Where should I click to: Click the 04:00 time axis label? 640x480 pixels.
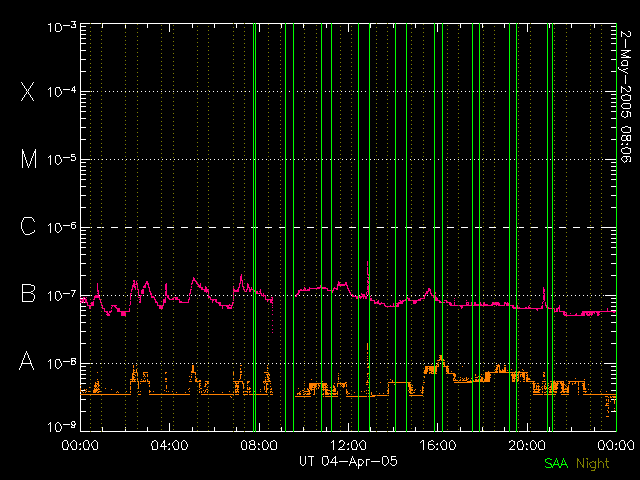coord(169,445)
